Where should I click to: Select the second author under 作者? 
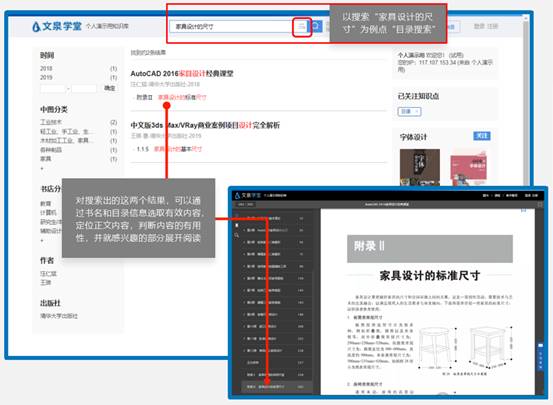(x=45, y=282)
